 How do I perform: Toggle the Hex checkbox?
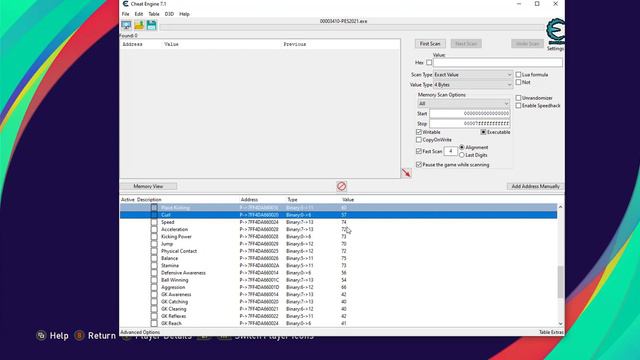tap(429, 62)
